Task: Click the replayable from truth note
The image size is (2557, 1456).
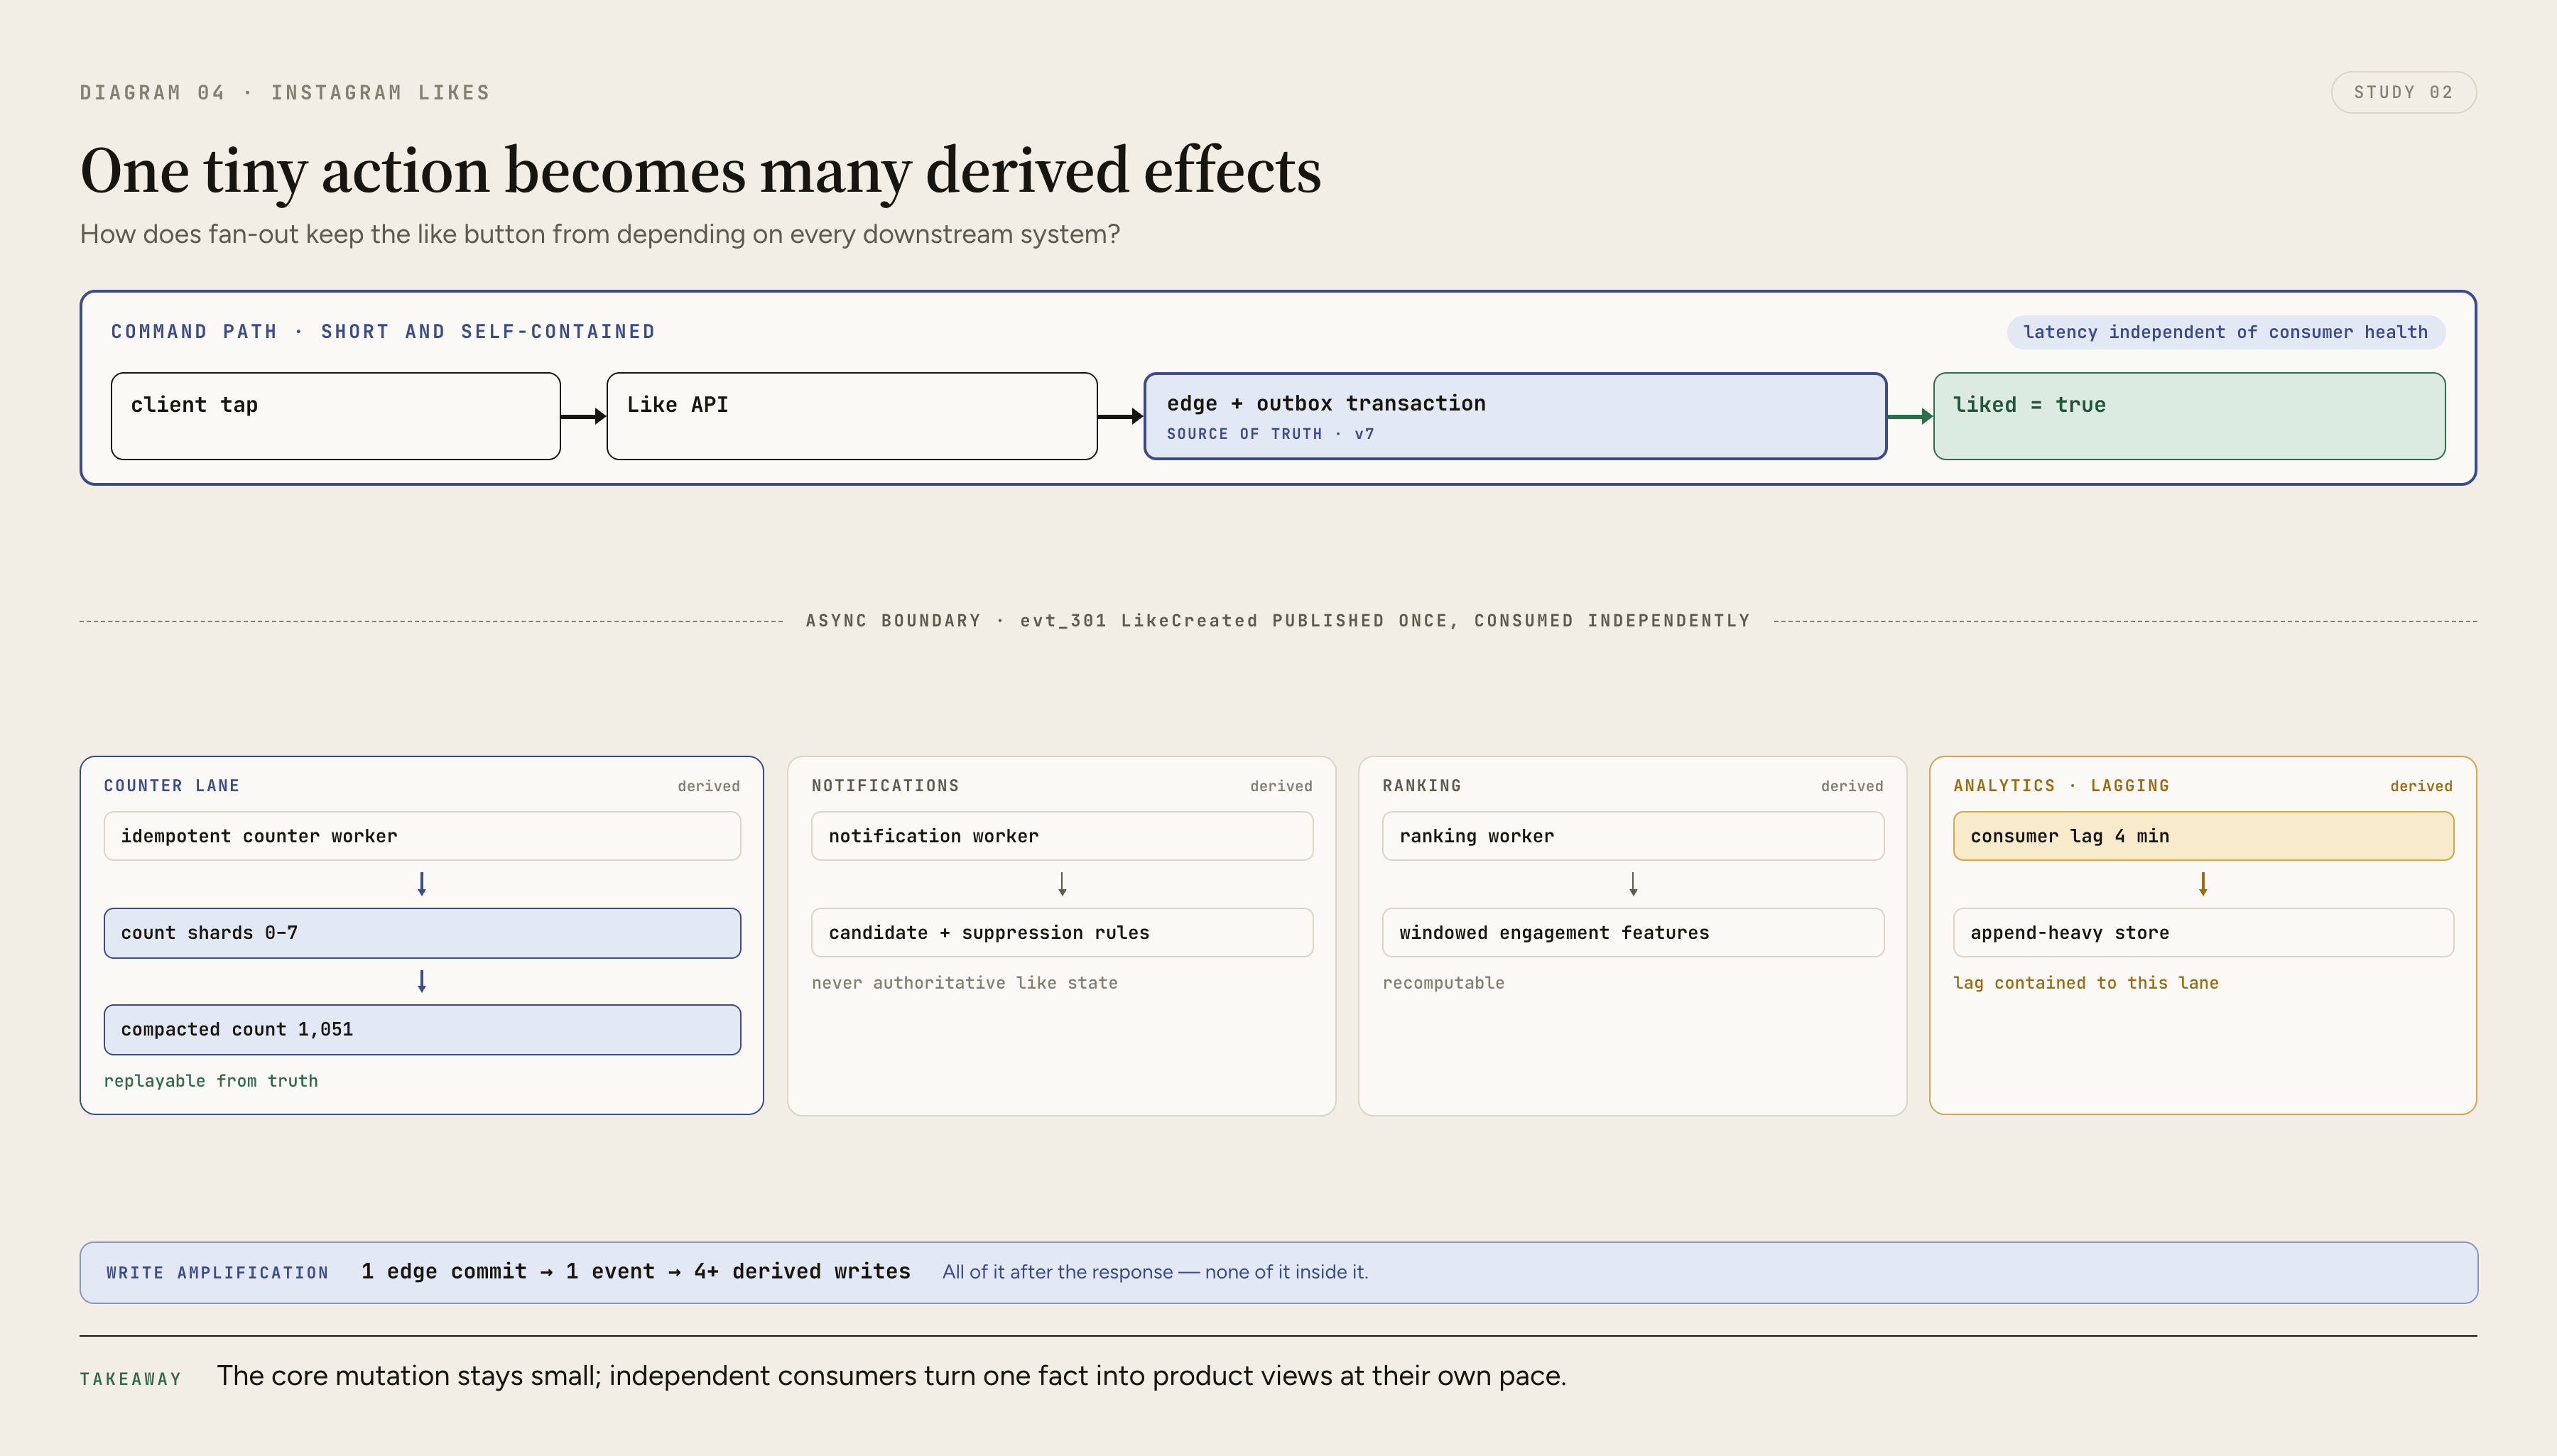Action: [211, 1081]
